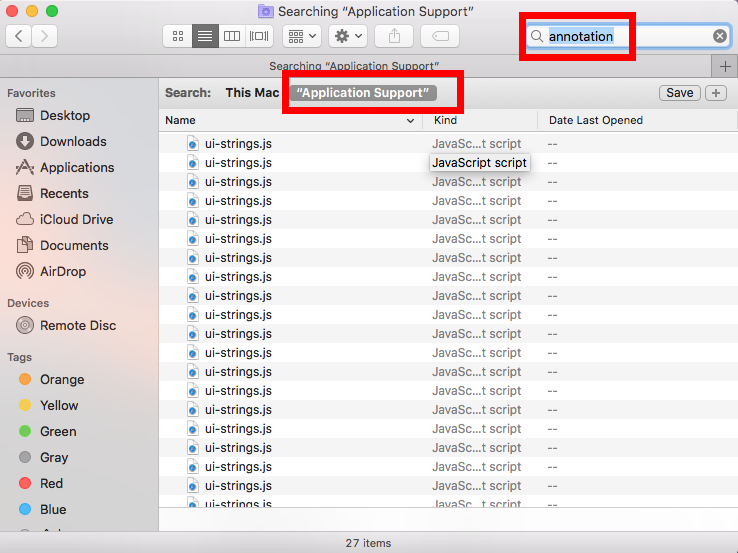Viewport: 738px width, 553px height.
Task: Switch to column view mode
Action: click(x=232, y=36)
